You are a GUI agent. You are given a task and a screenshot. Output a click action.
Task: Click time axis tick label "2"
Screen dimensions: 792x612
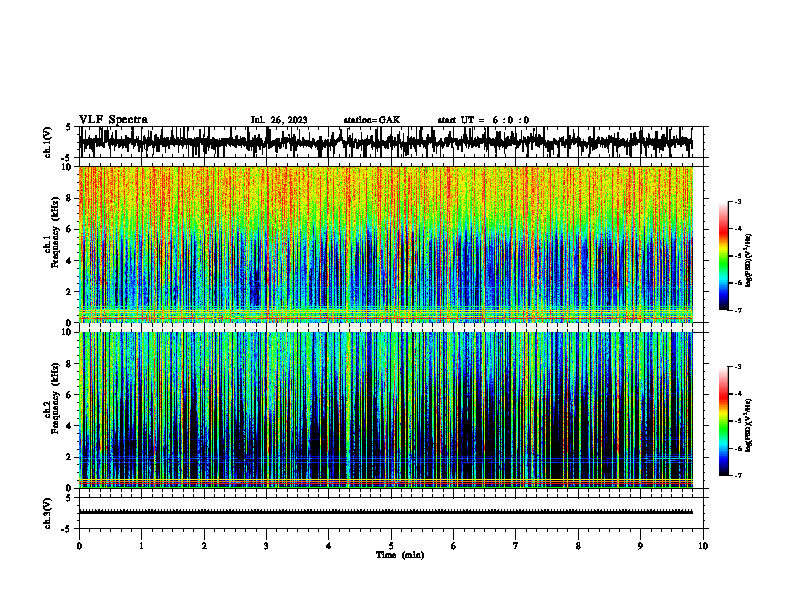204,546
